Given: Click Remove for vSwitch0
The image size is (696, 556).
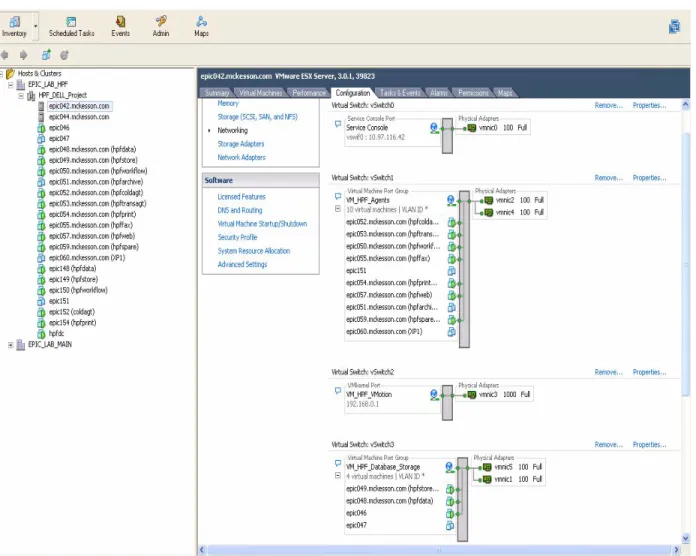Looking at the screenshot, I should click(609, 105).
